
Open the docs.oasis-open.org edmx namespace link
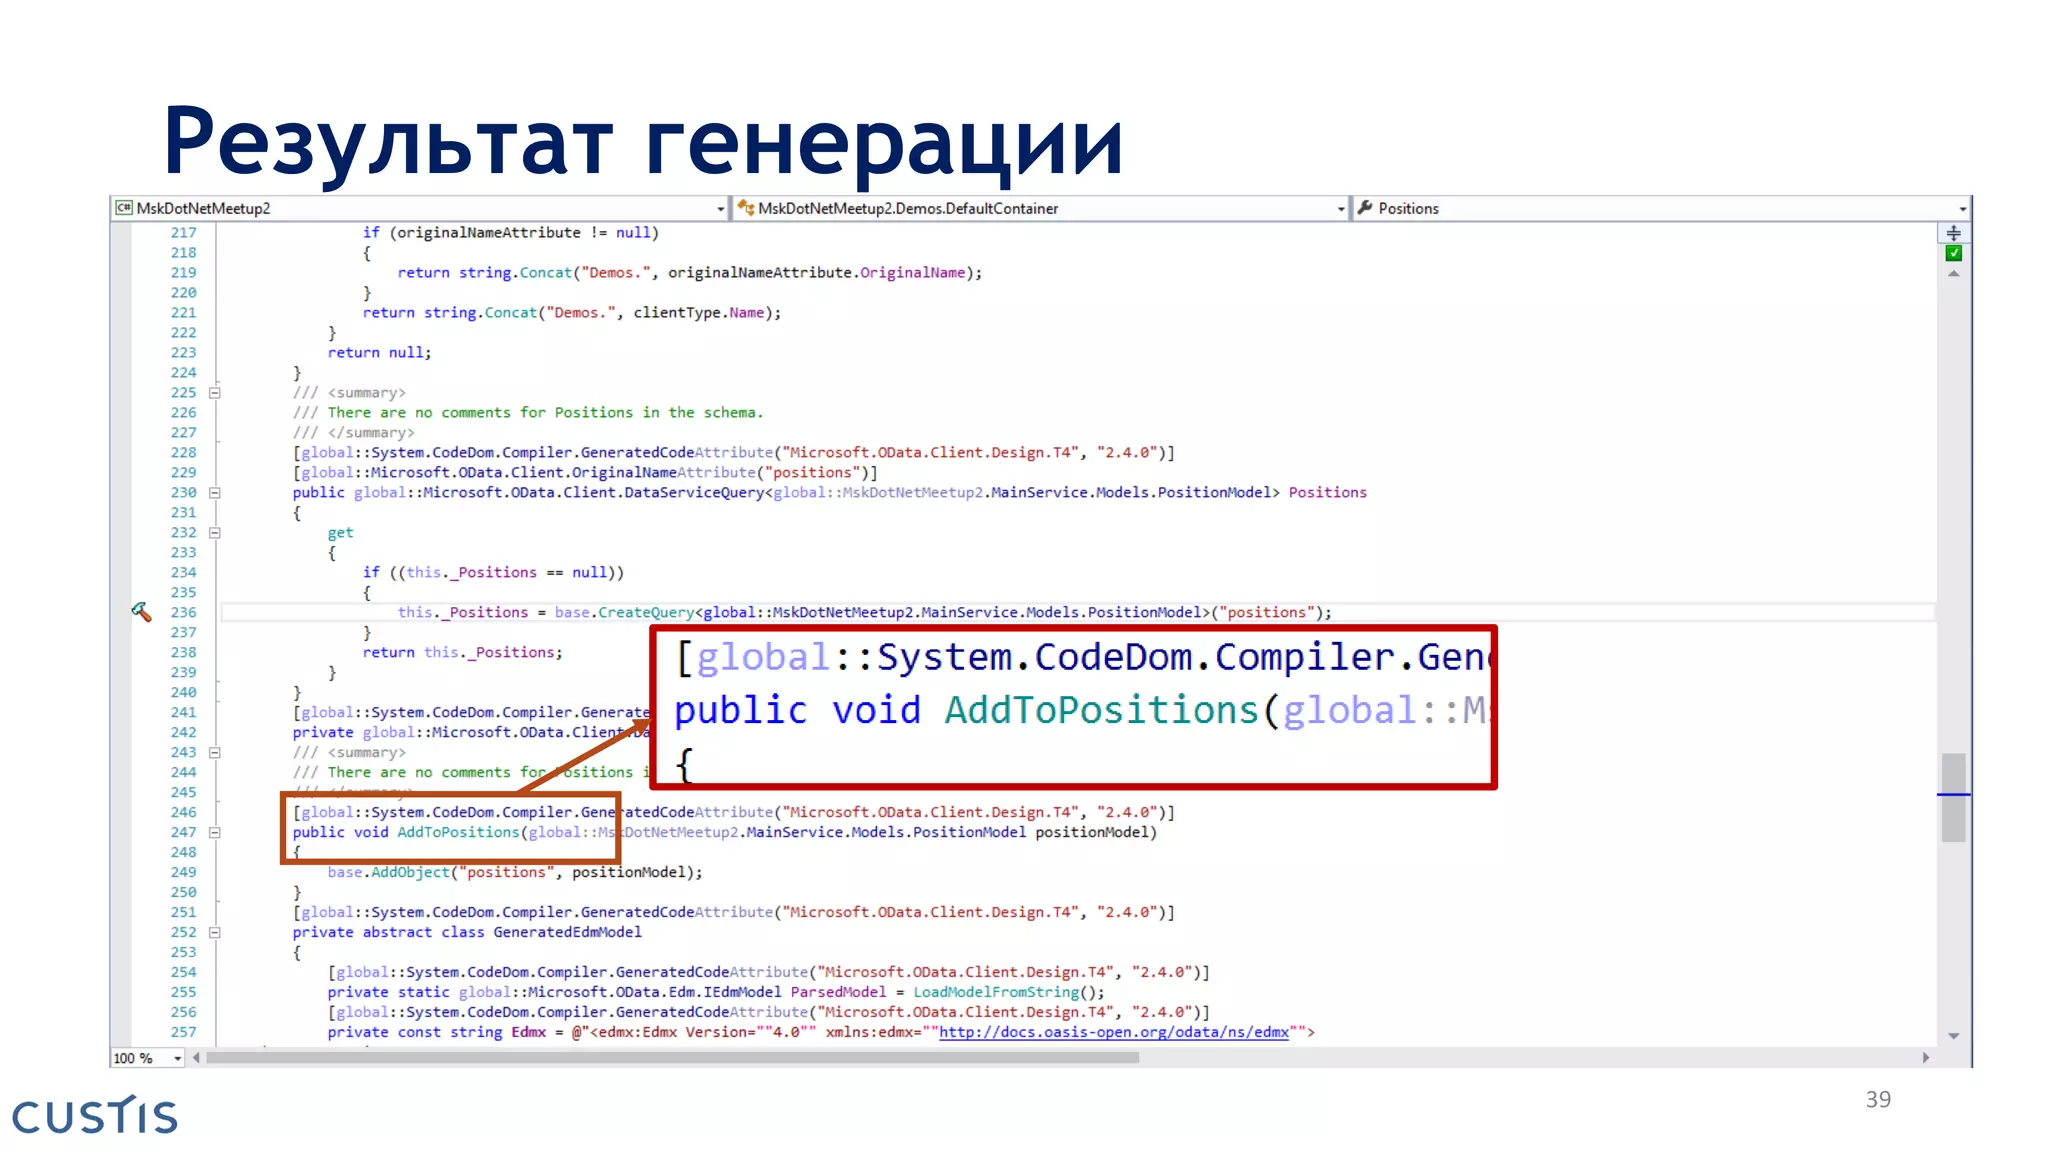(1114, 1032)
